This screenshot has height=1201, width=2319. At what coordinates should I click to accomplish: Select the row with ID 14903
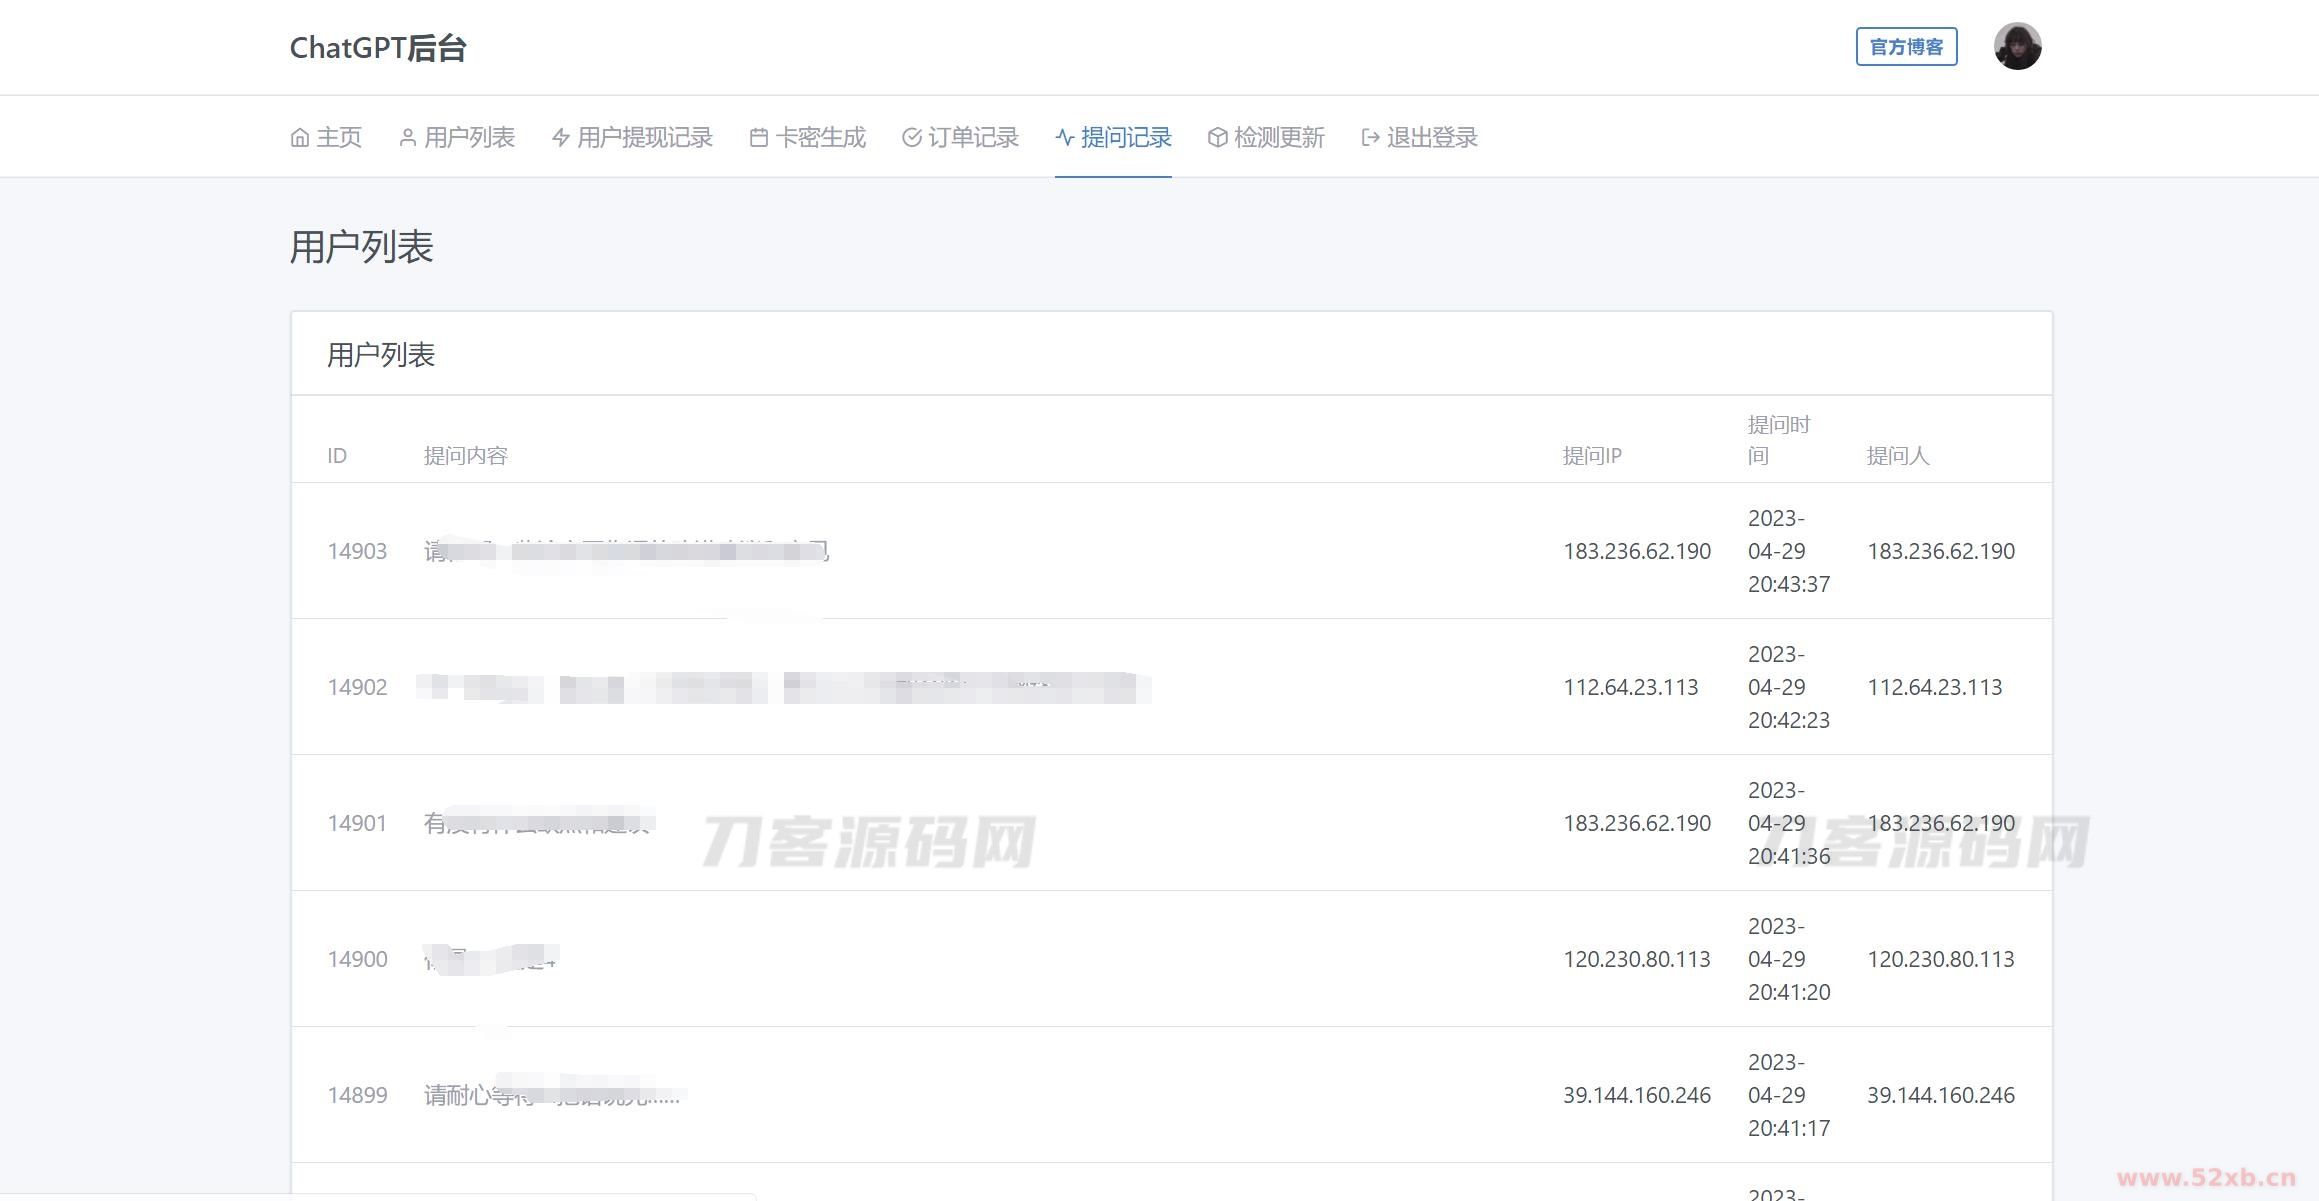coord(357,551)
